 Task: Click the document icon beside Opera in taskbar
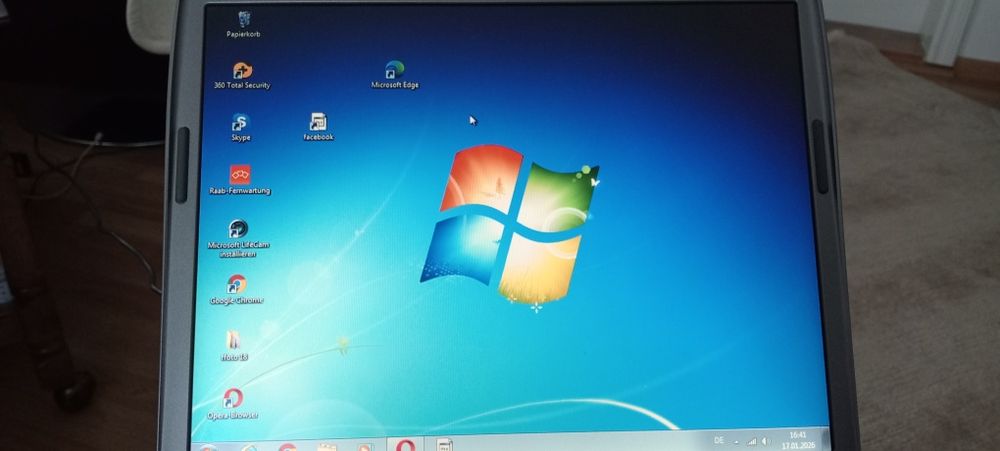pos(445,444)
